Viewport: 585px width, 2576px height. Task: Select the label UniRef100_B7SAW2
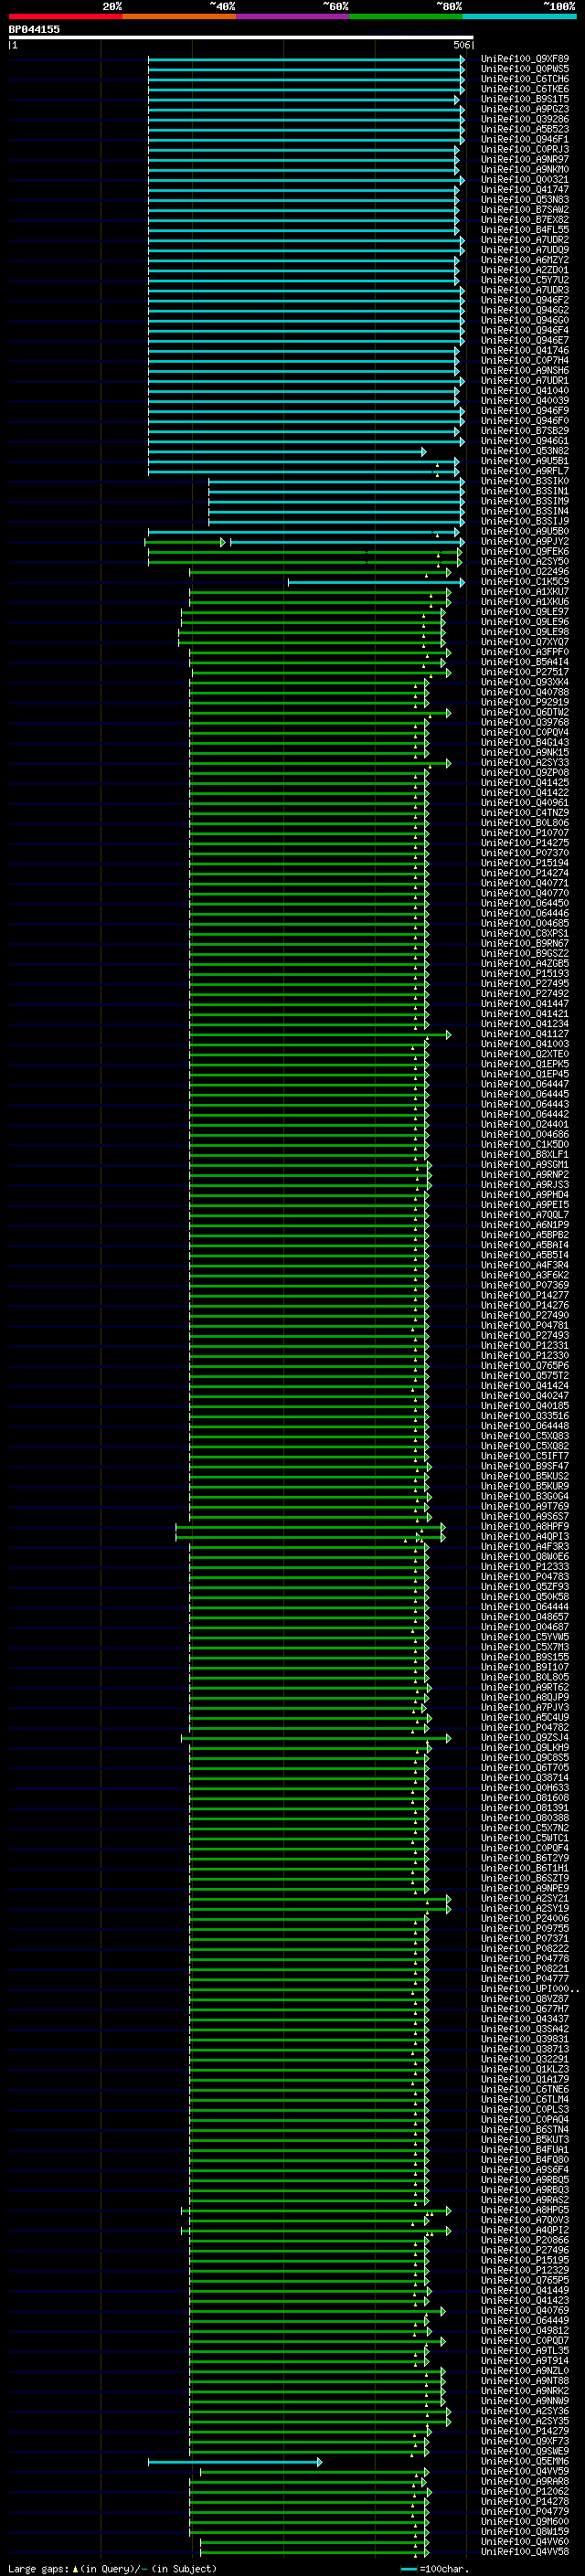(x=525, y=210)
